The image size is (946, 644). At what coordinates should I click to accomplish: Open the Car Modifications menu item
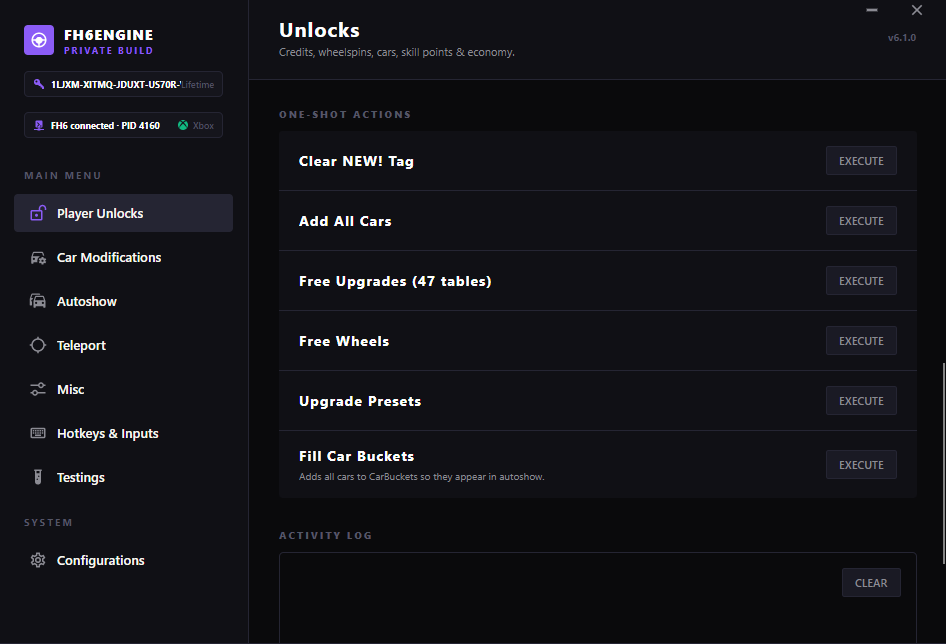(x=123, y=257)
